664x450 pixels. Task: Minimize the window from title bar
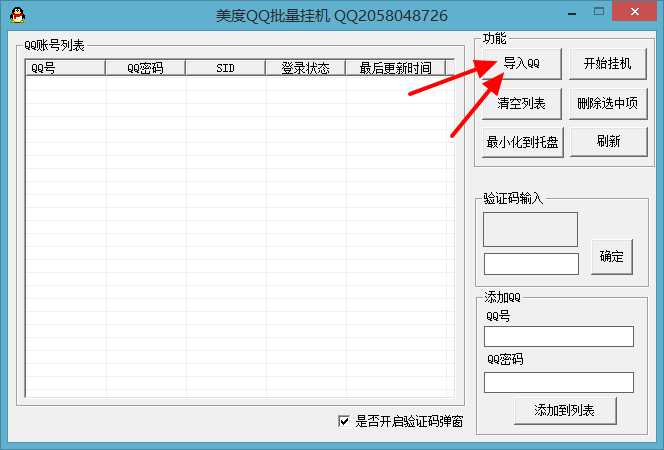point(572,13)
